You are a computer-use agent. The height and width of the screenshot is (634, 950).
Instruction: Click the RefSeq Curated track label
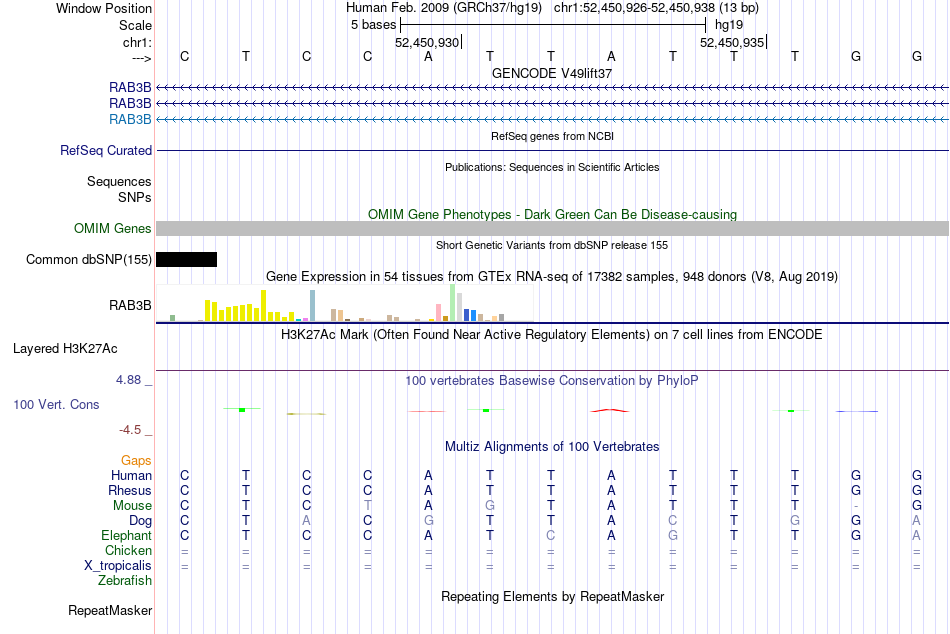106,150
